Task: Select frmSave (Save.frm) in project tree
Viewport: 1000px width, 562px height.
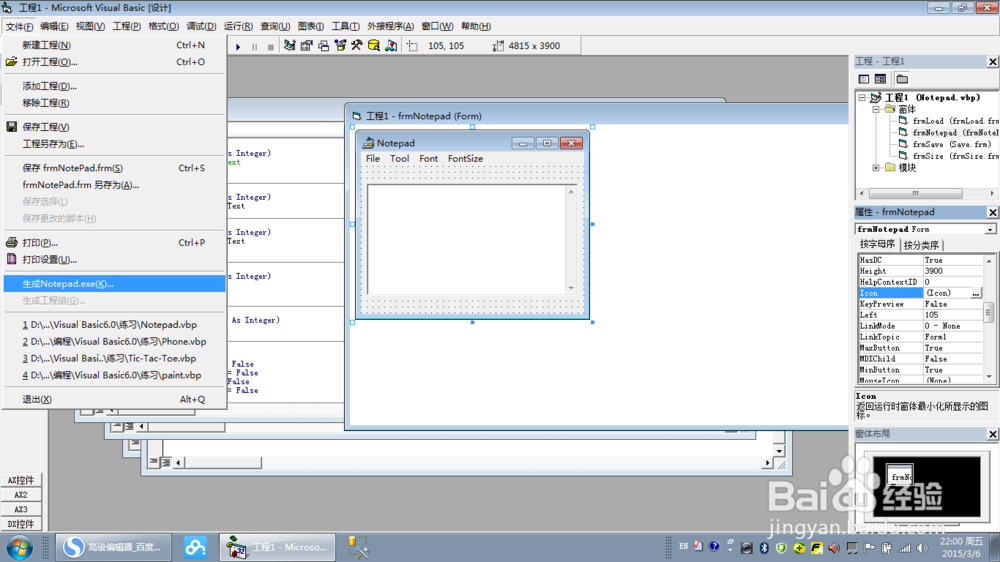Action: tap(945, 144)
